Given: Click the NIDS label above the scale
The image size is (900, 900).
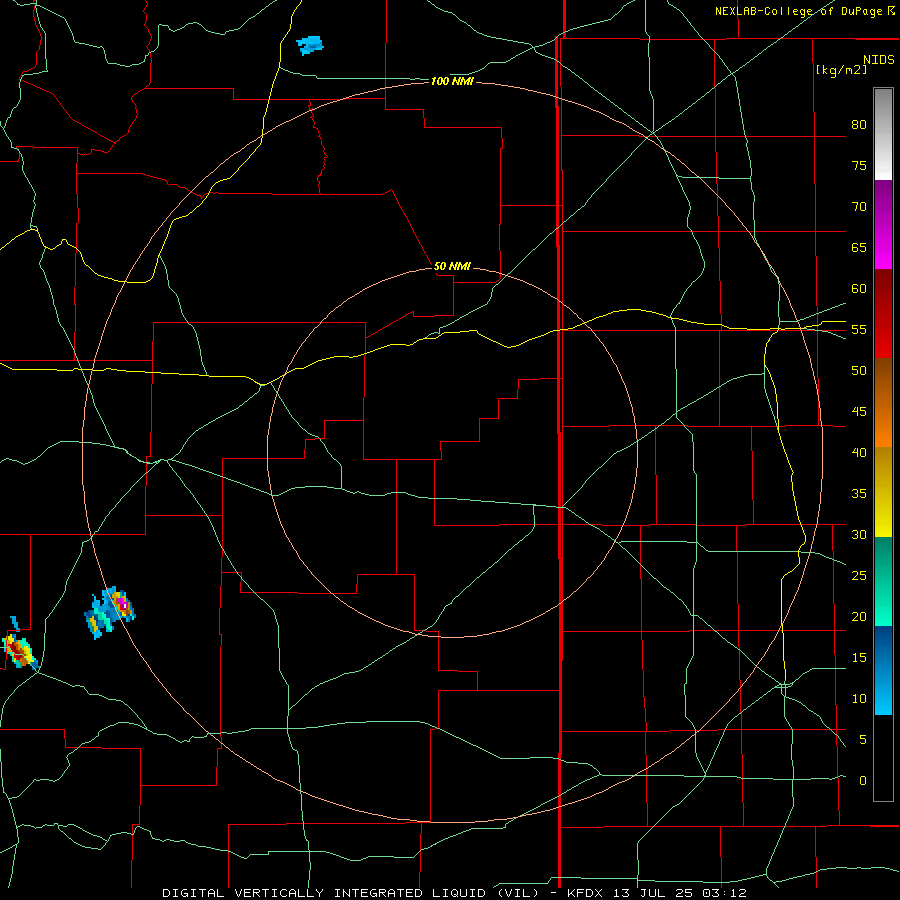Looking at the screenshot, I should [878, 59].
